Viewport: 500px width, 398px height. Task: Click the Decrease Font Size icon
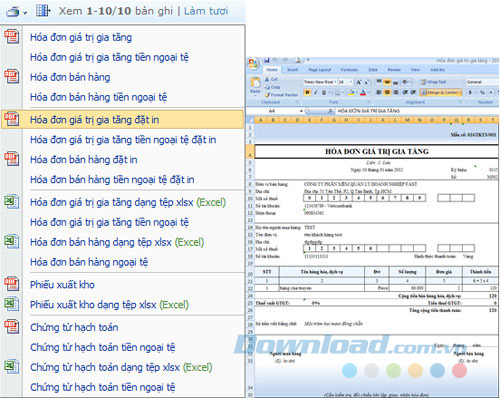coord(366,82)
